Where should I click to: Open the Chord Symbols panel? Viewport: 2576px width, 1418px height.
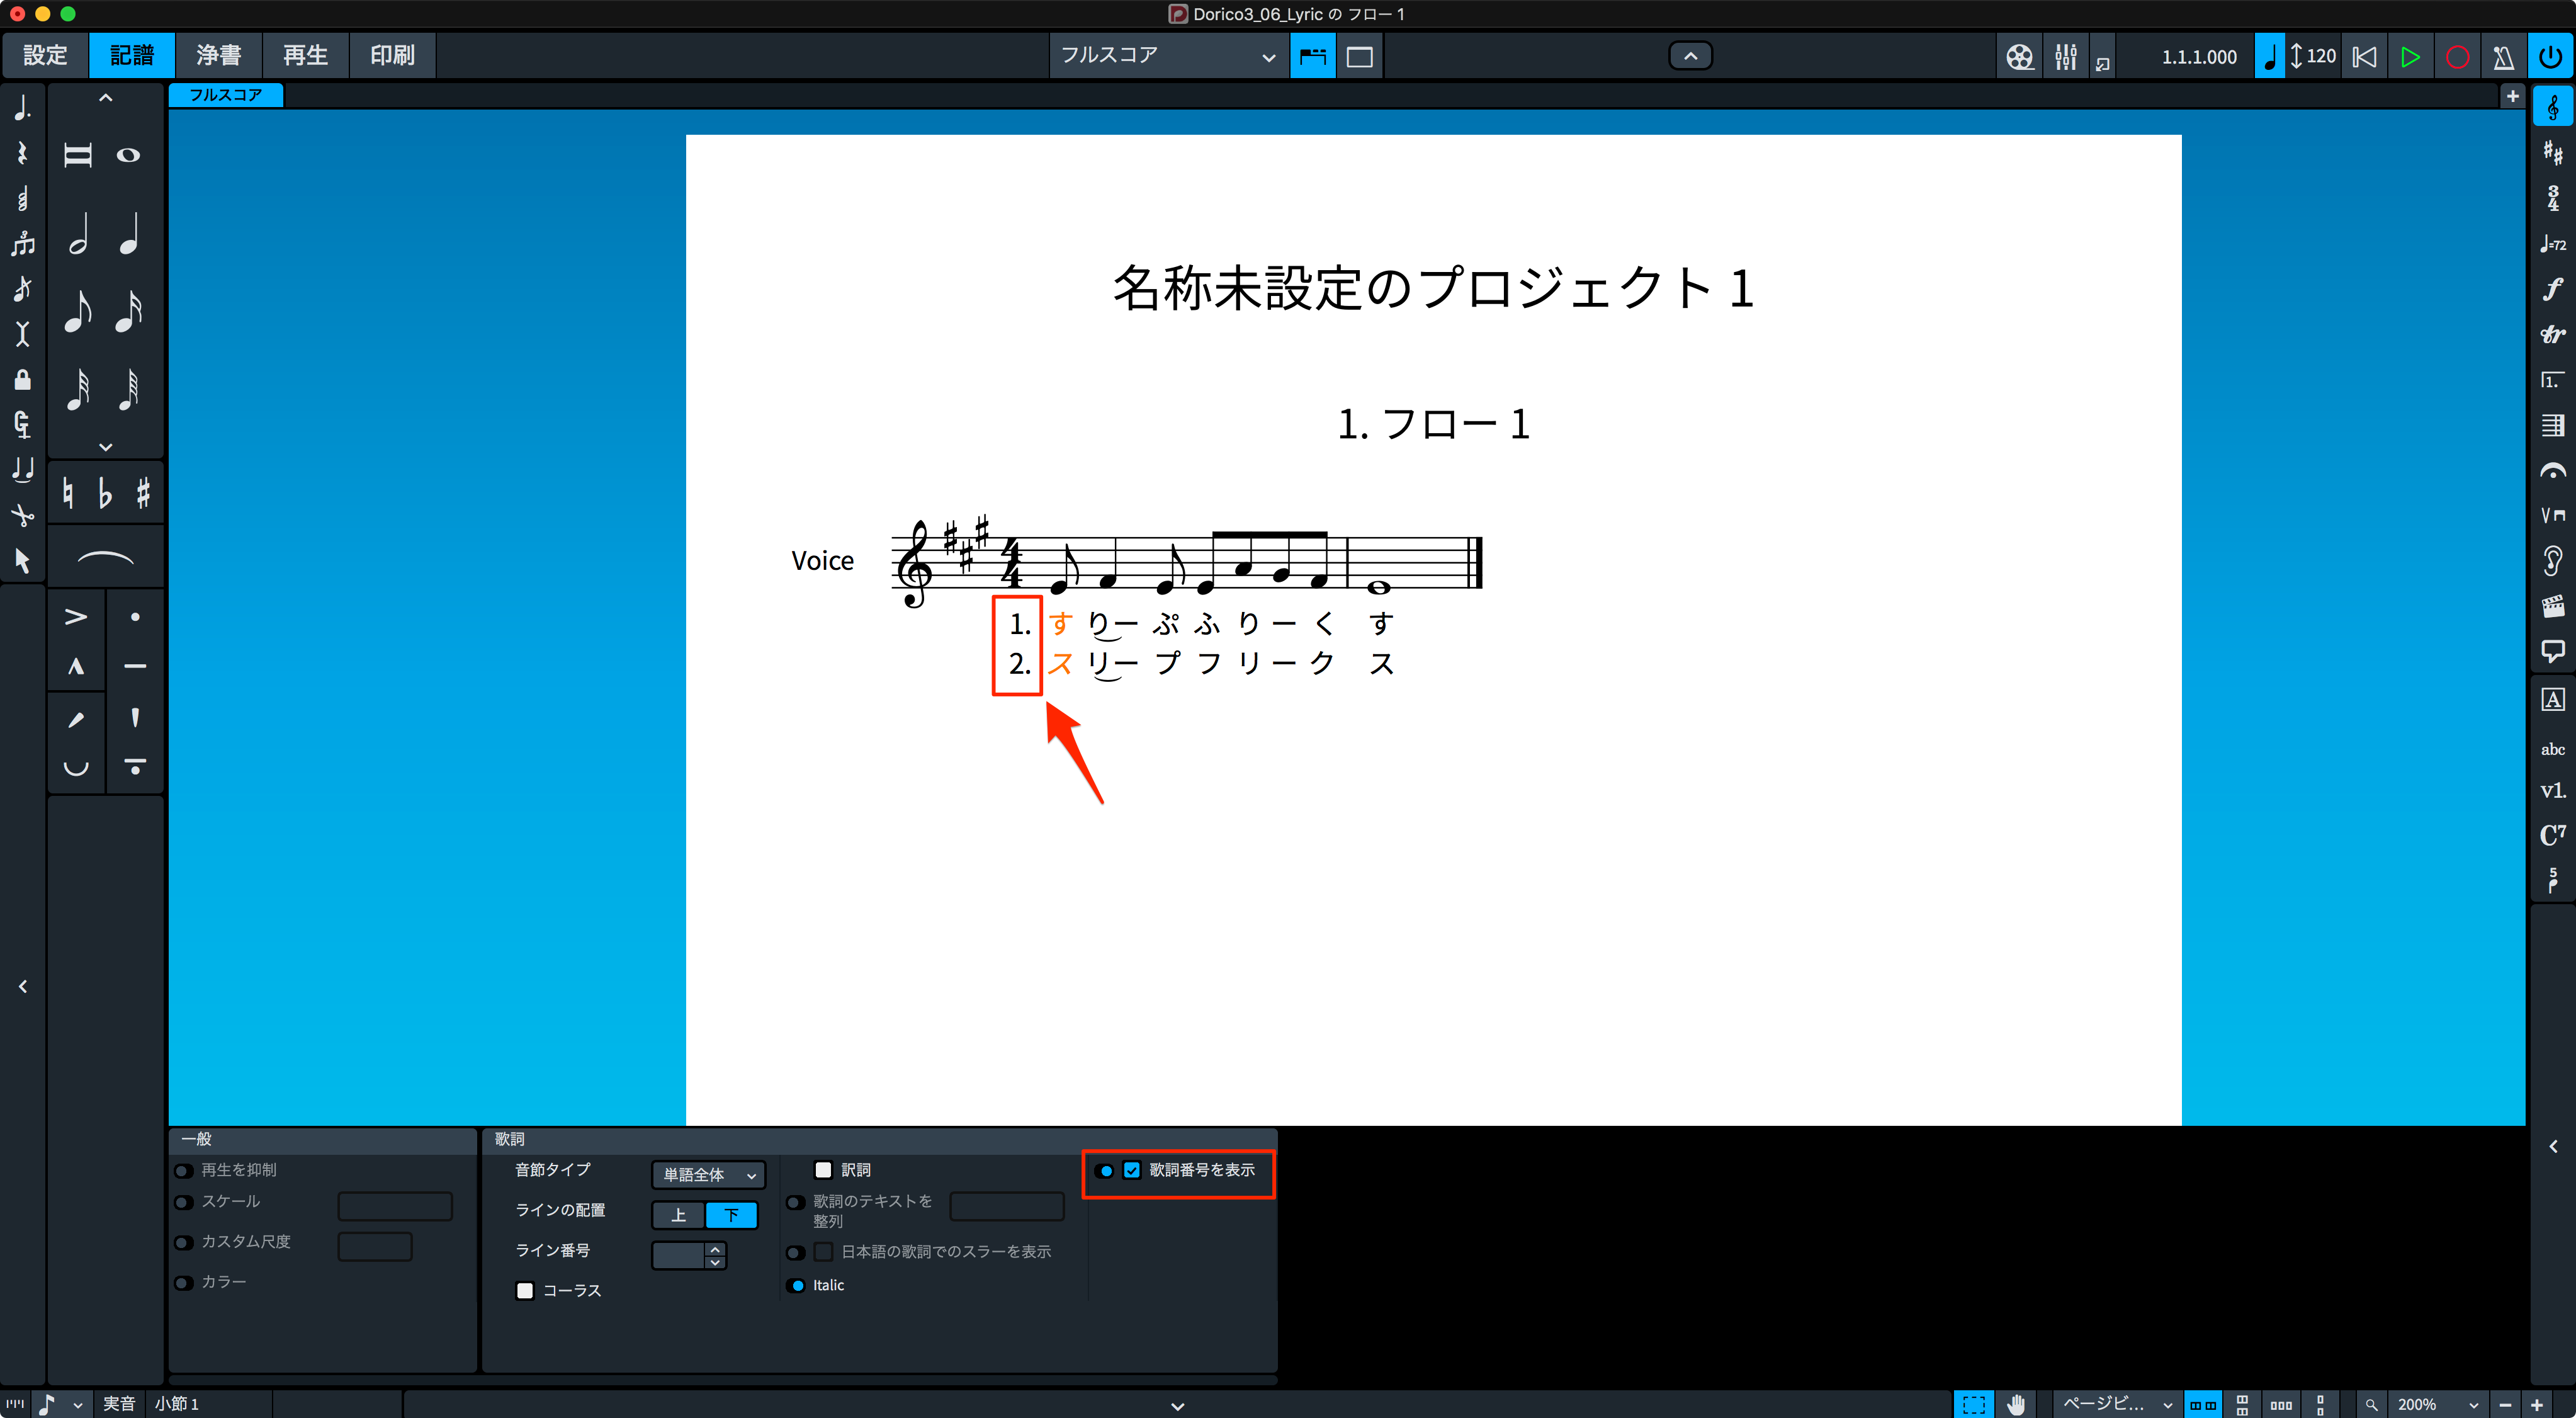tap(2553, 834)
